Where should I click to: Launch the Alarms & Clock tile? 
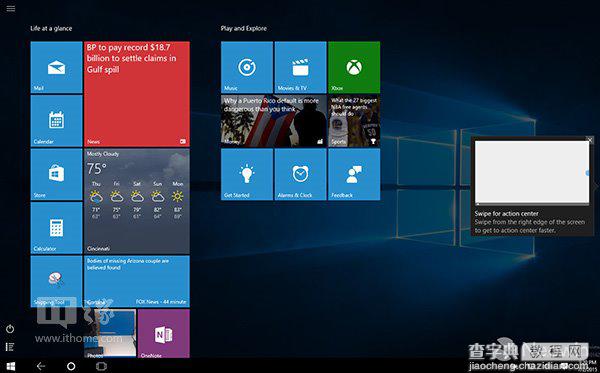tap(300, 174)
